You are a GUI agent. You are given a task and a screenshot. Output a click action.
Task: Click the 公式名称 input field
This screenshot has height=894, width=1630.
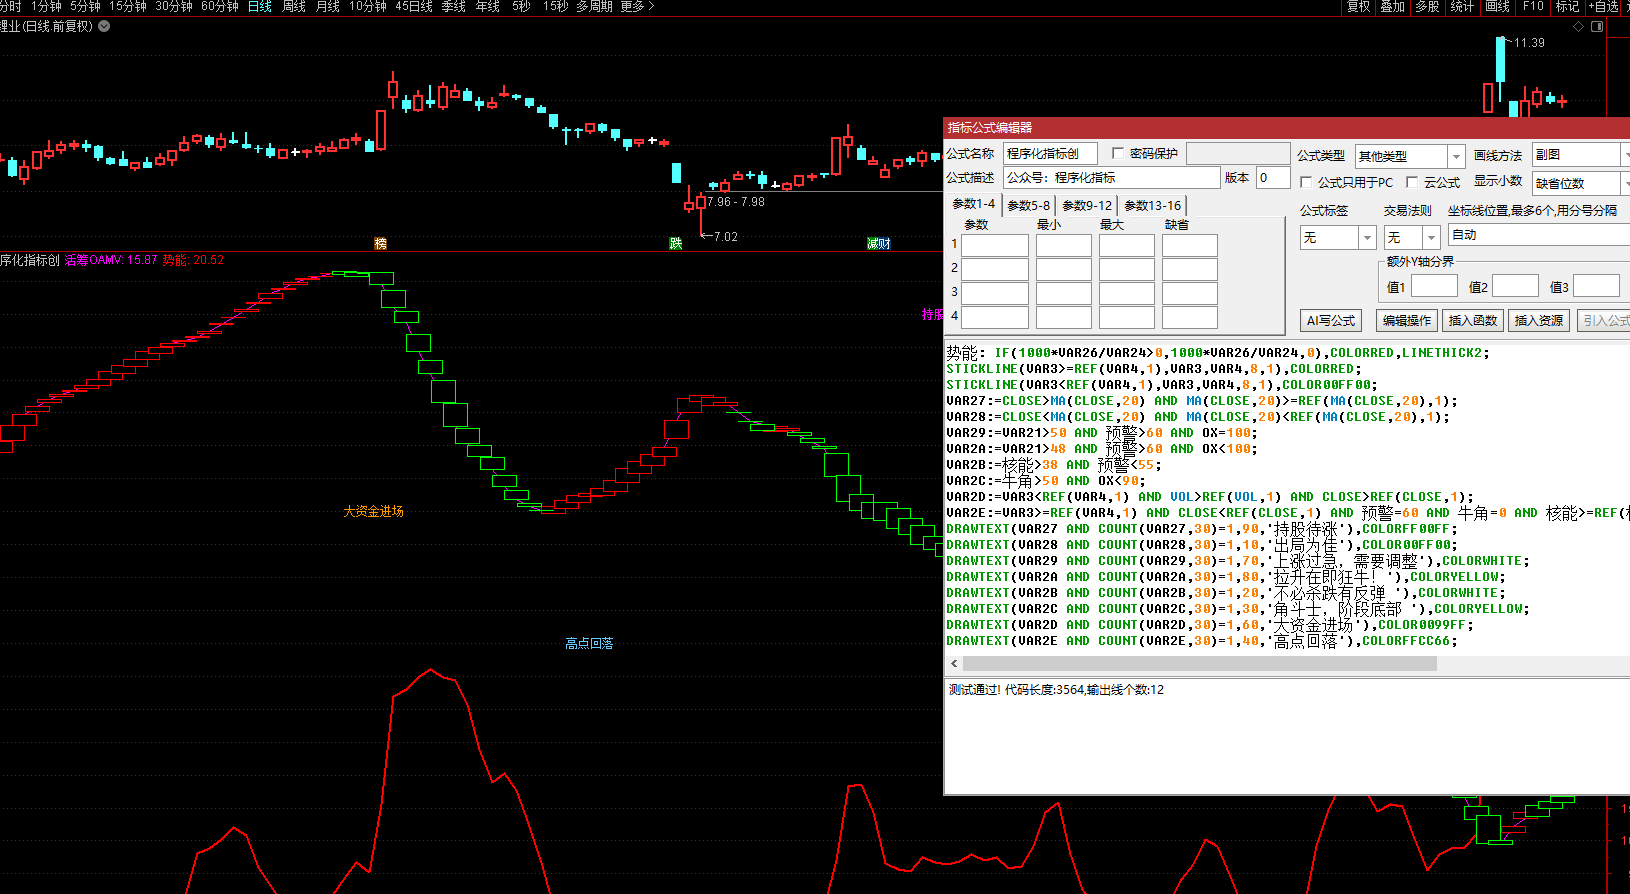(x=1050, y=154)
